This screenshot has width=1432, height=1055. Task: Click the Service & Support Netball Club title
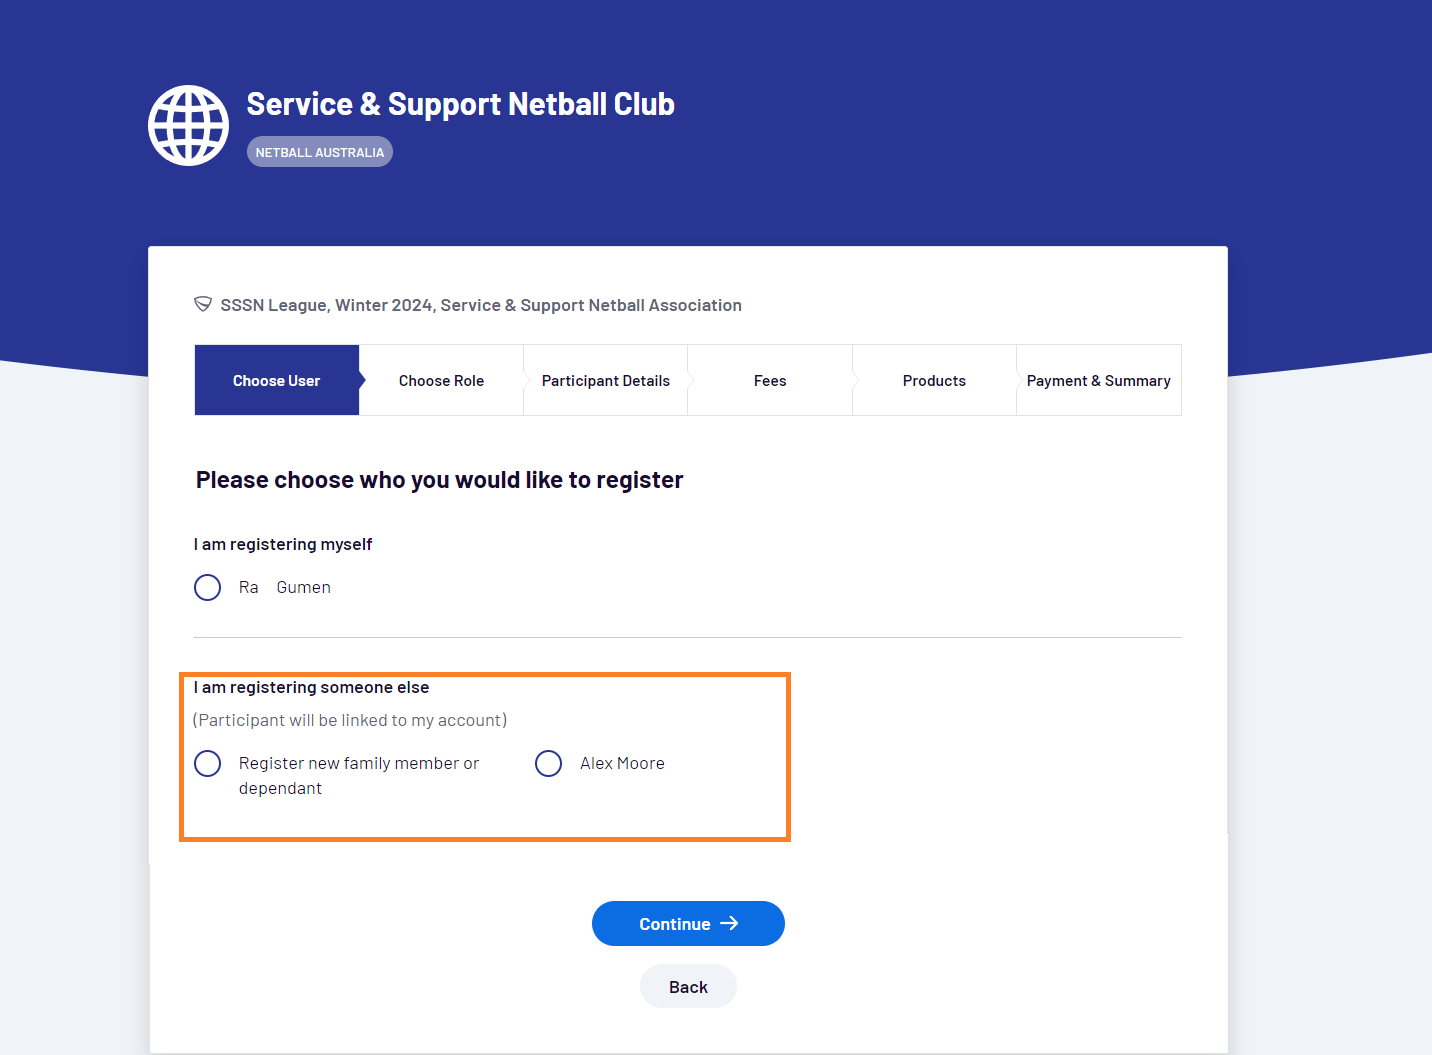coord(460,104)
